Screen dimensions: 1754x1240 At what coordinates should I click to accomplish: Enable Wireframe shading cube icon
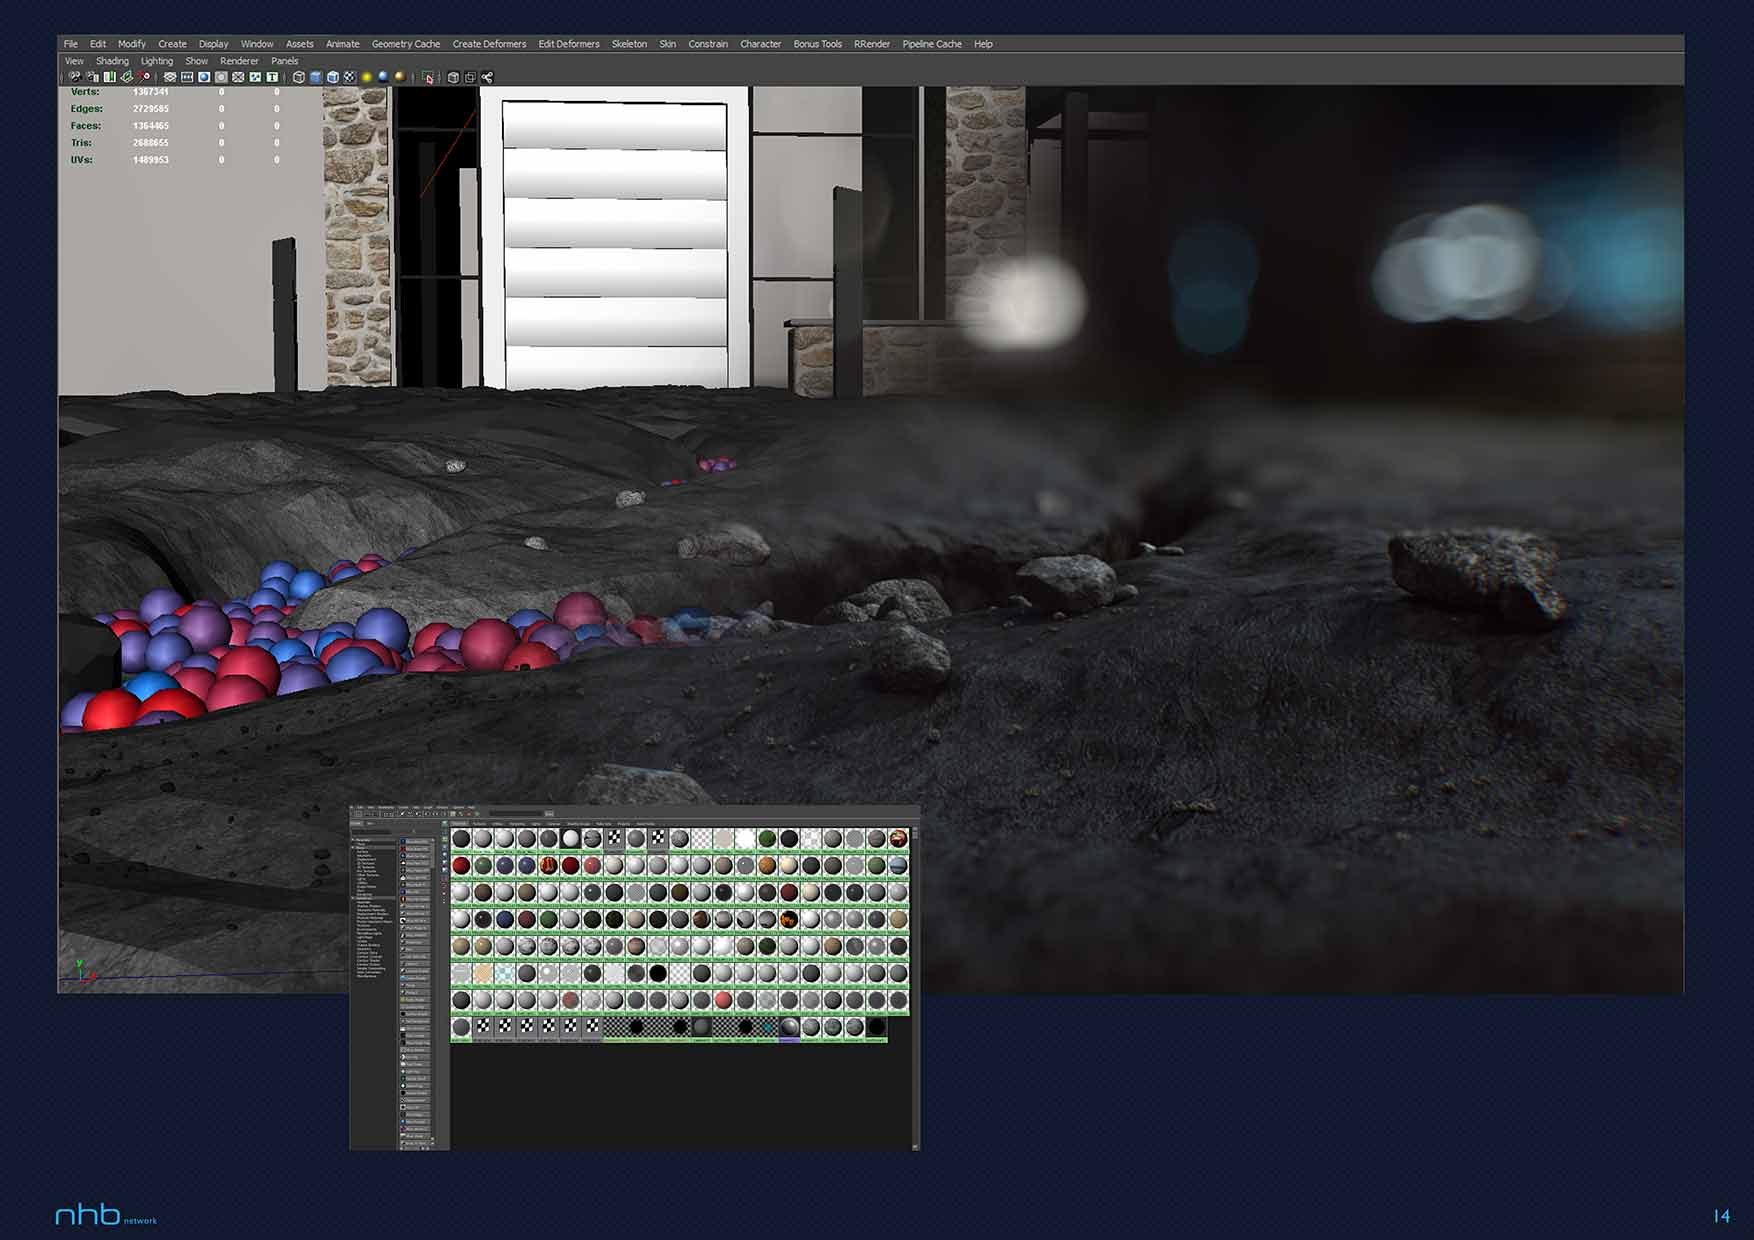(298, 77)
